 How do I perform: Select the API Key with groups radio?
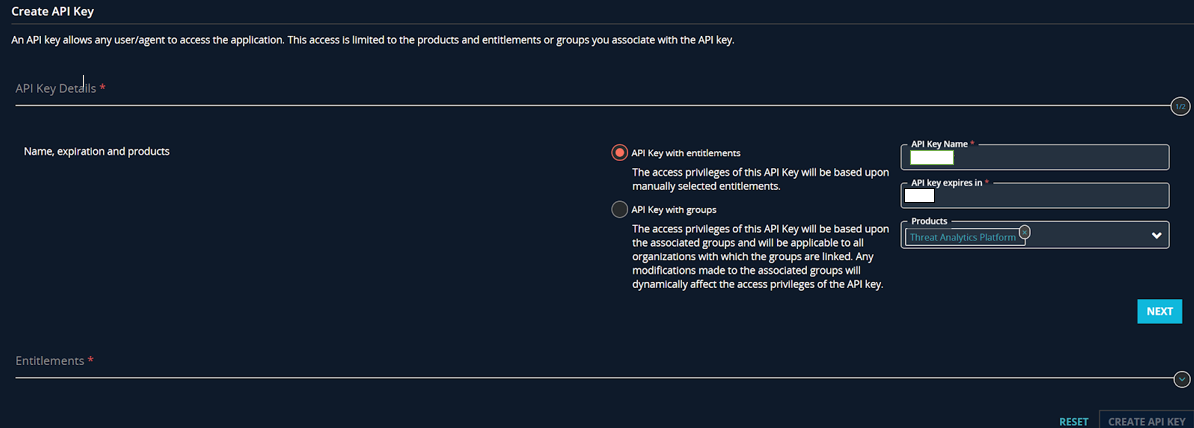(x=620, y=209)
